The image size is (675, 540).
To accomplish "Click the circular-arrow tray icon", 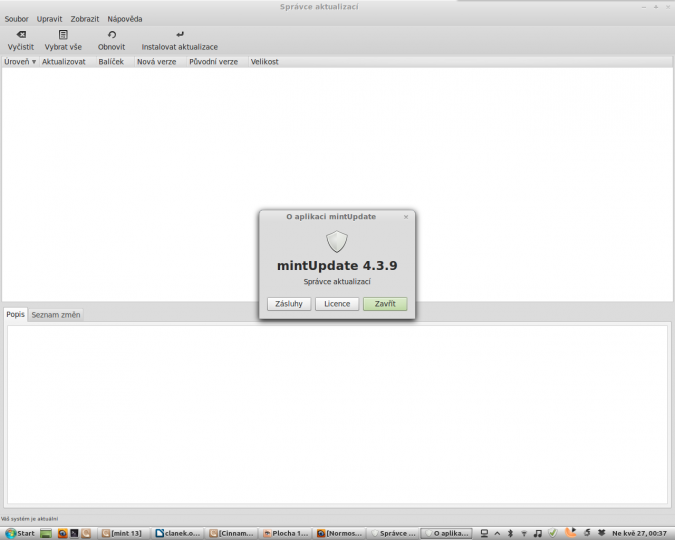I will (587, 533).
